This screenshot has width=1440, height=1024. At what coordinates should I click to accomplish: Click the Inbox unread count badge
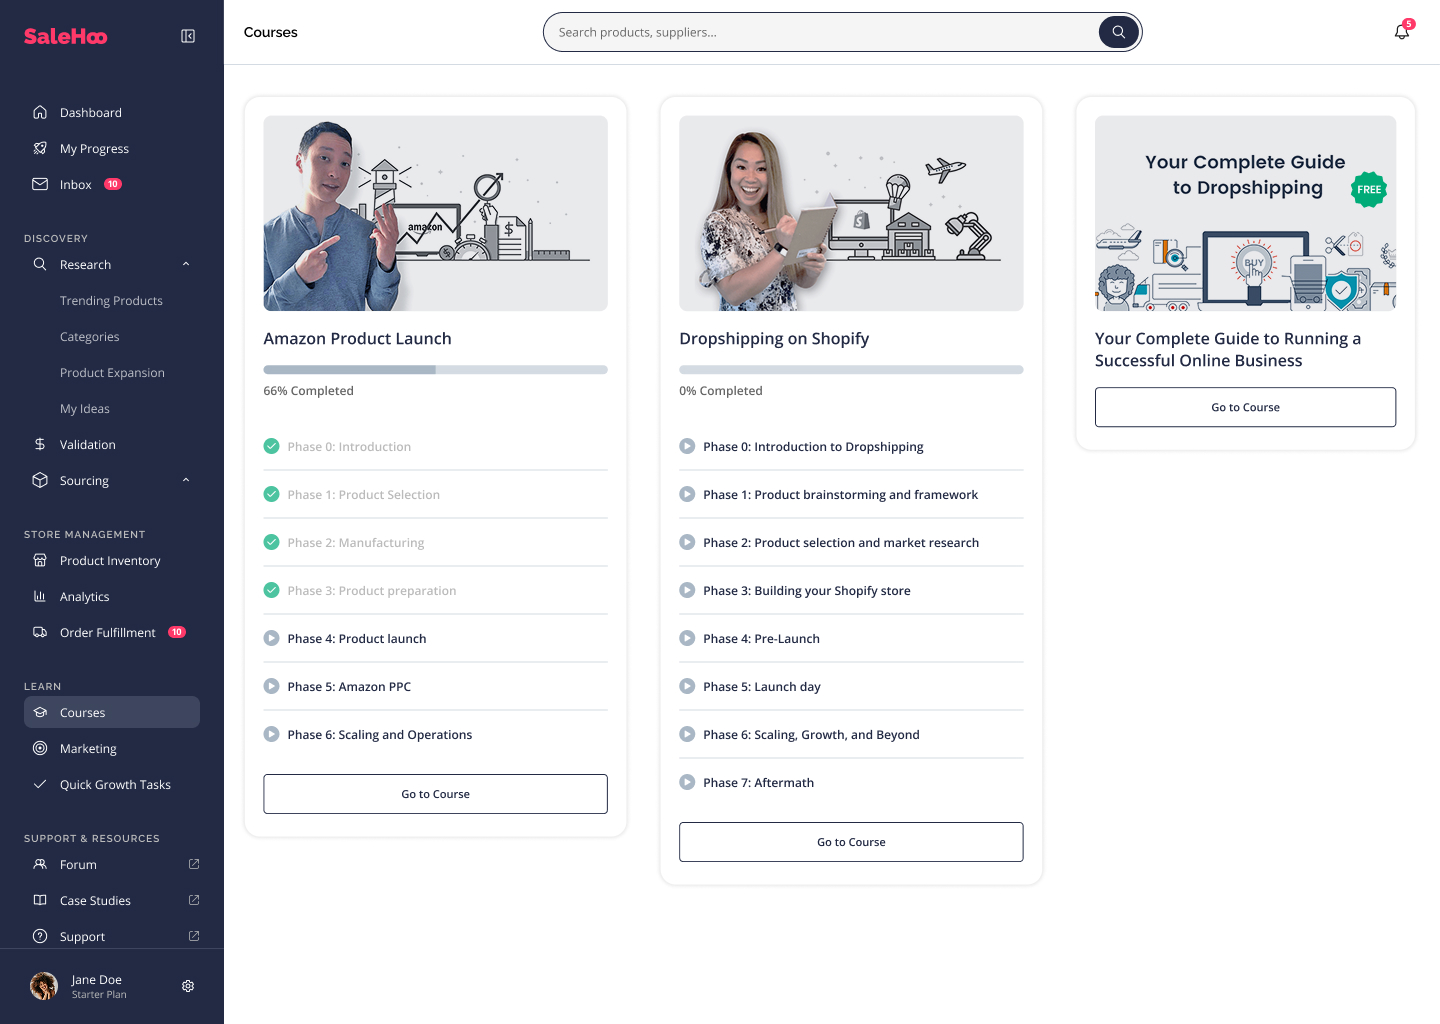(x=113, y=184)
